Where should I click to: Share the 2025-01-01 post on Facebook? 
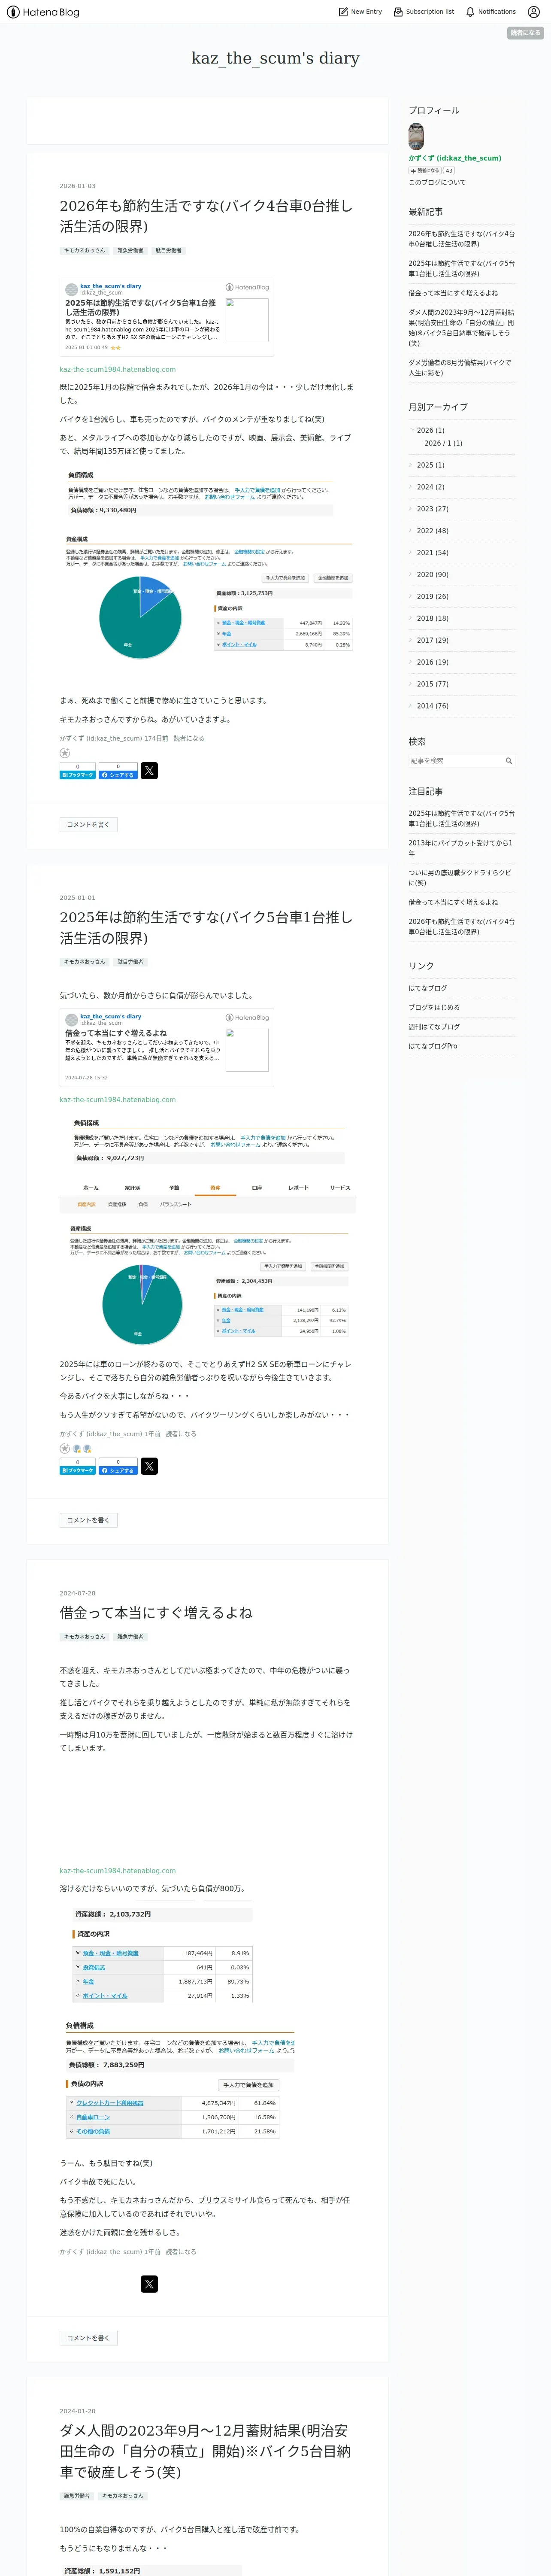pyautogui.click(x=118, y=1467)
